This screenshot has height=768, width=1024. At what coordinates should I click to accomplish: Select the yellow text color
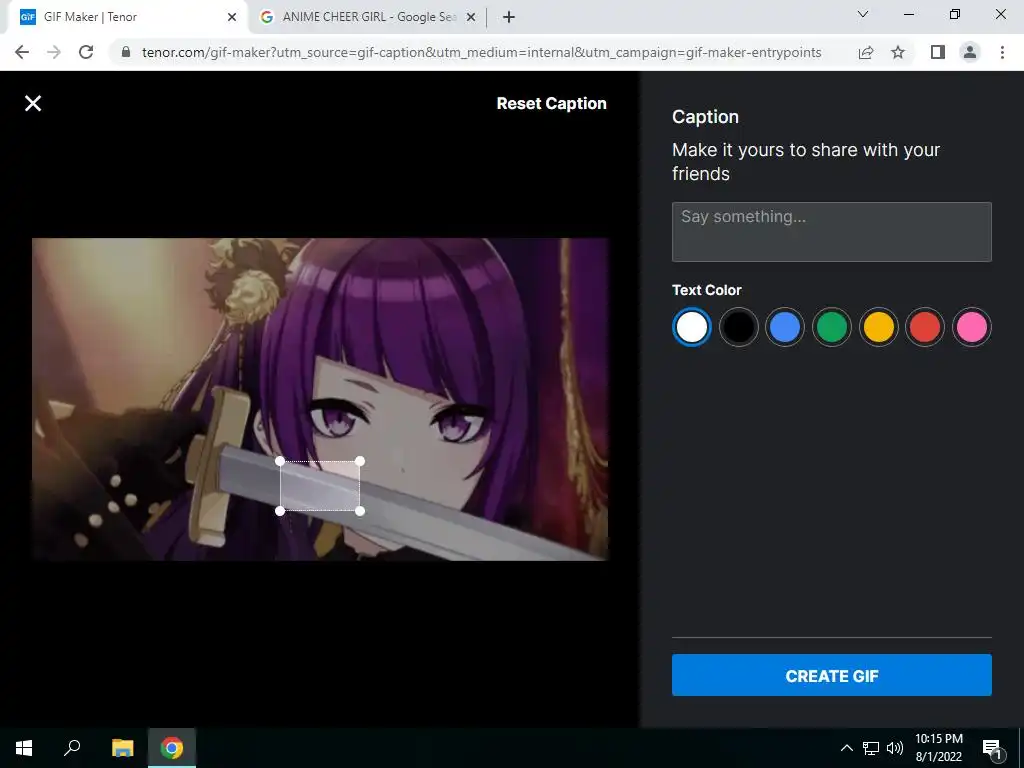click(x=878, y=327)
